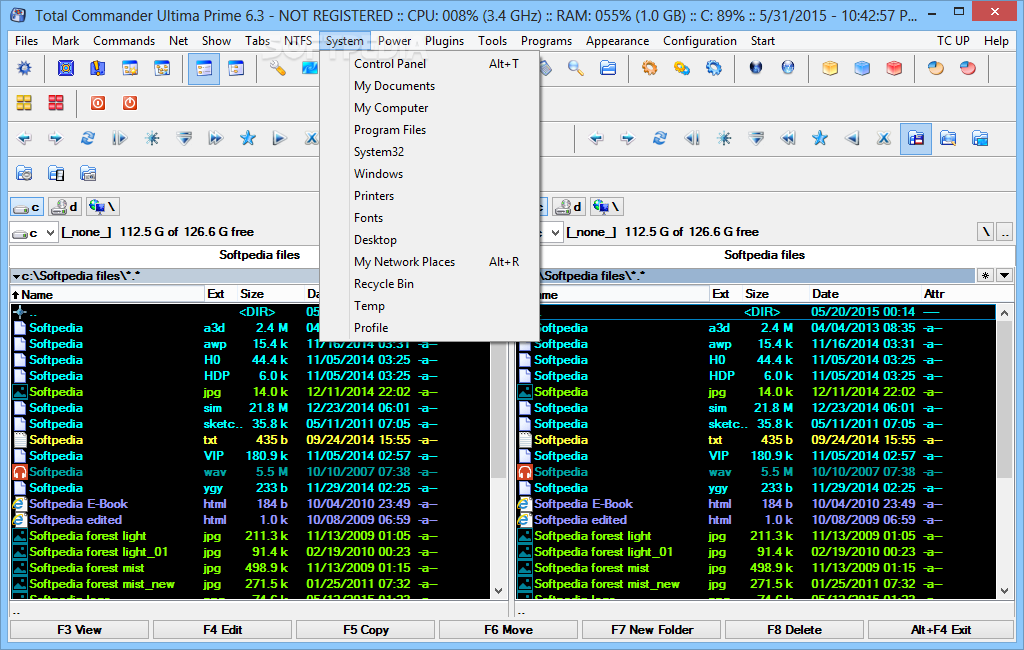Choose Fonts from System menu
Image resolution: width=1024 pixels, height=650 pixels.
(x=430, y=218)
